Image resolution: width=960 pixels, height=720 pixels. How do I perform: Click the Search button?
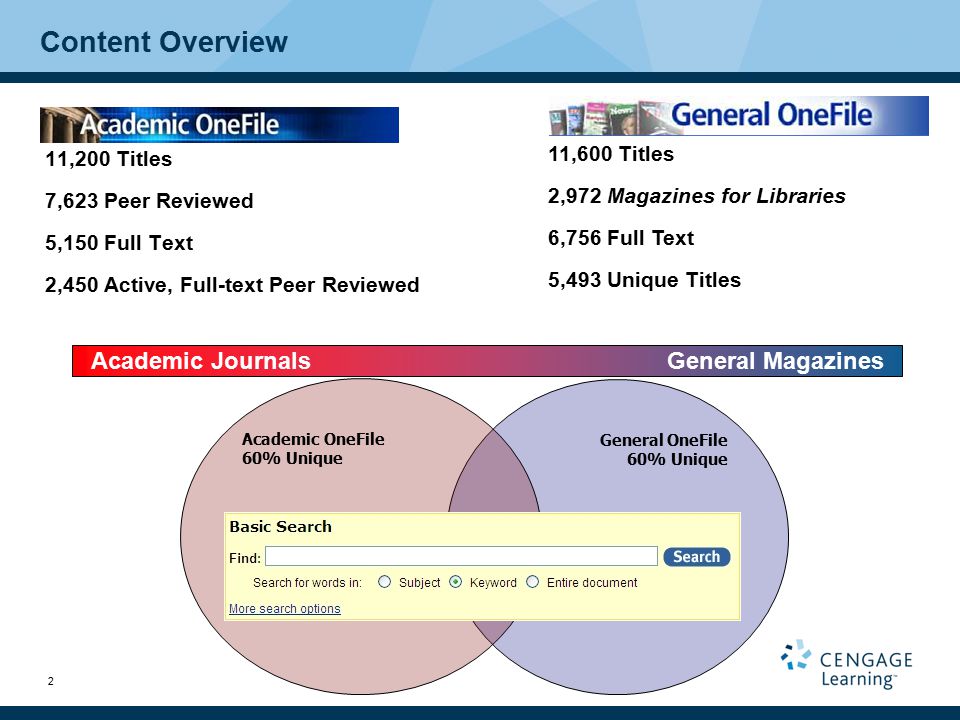click(697, 557)
